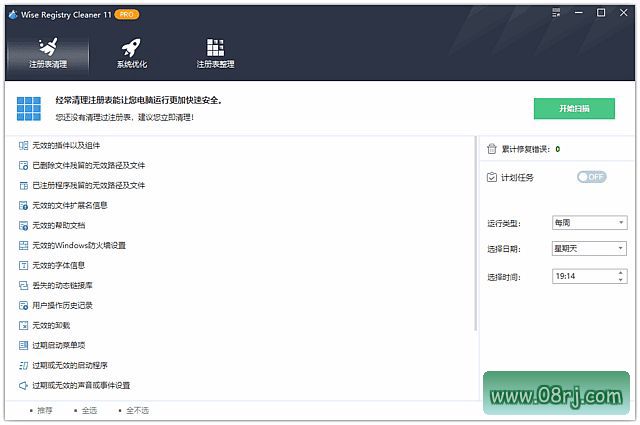Decrease time with the down stepper arrow

[620, 280]
